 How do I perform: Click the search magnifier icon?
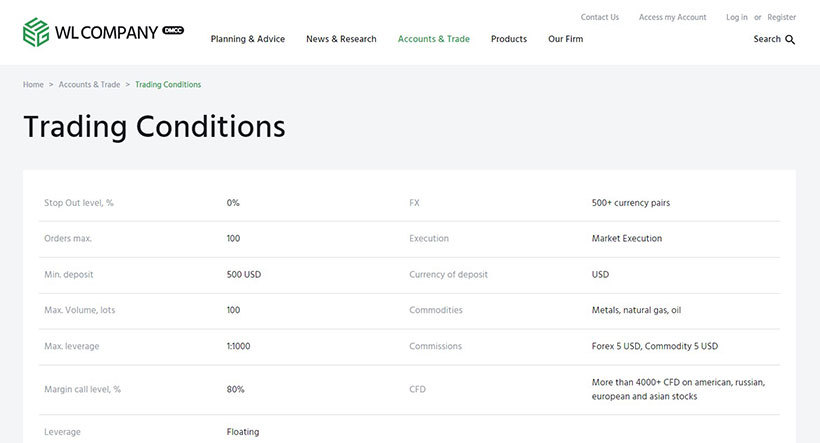[x=790, y=40]
